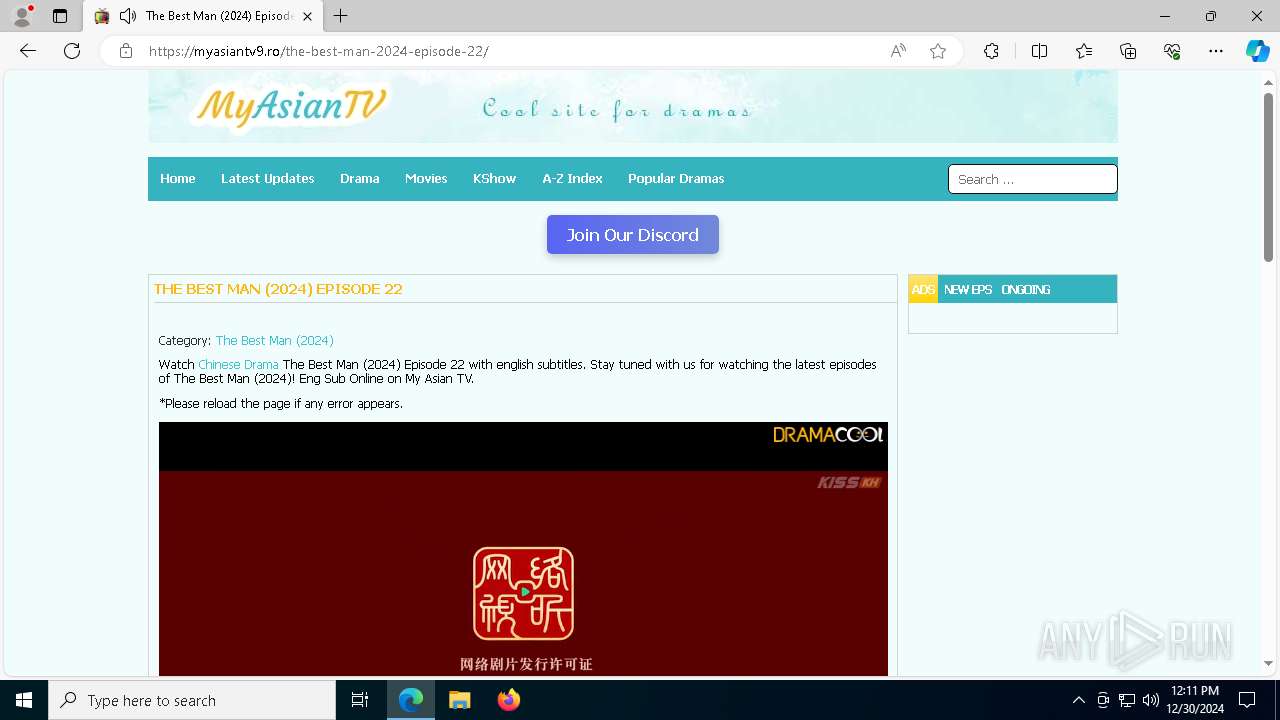
Task: Open notification center icon
Action: [1247, 700]
